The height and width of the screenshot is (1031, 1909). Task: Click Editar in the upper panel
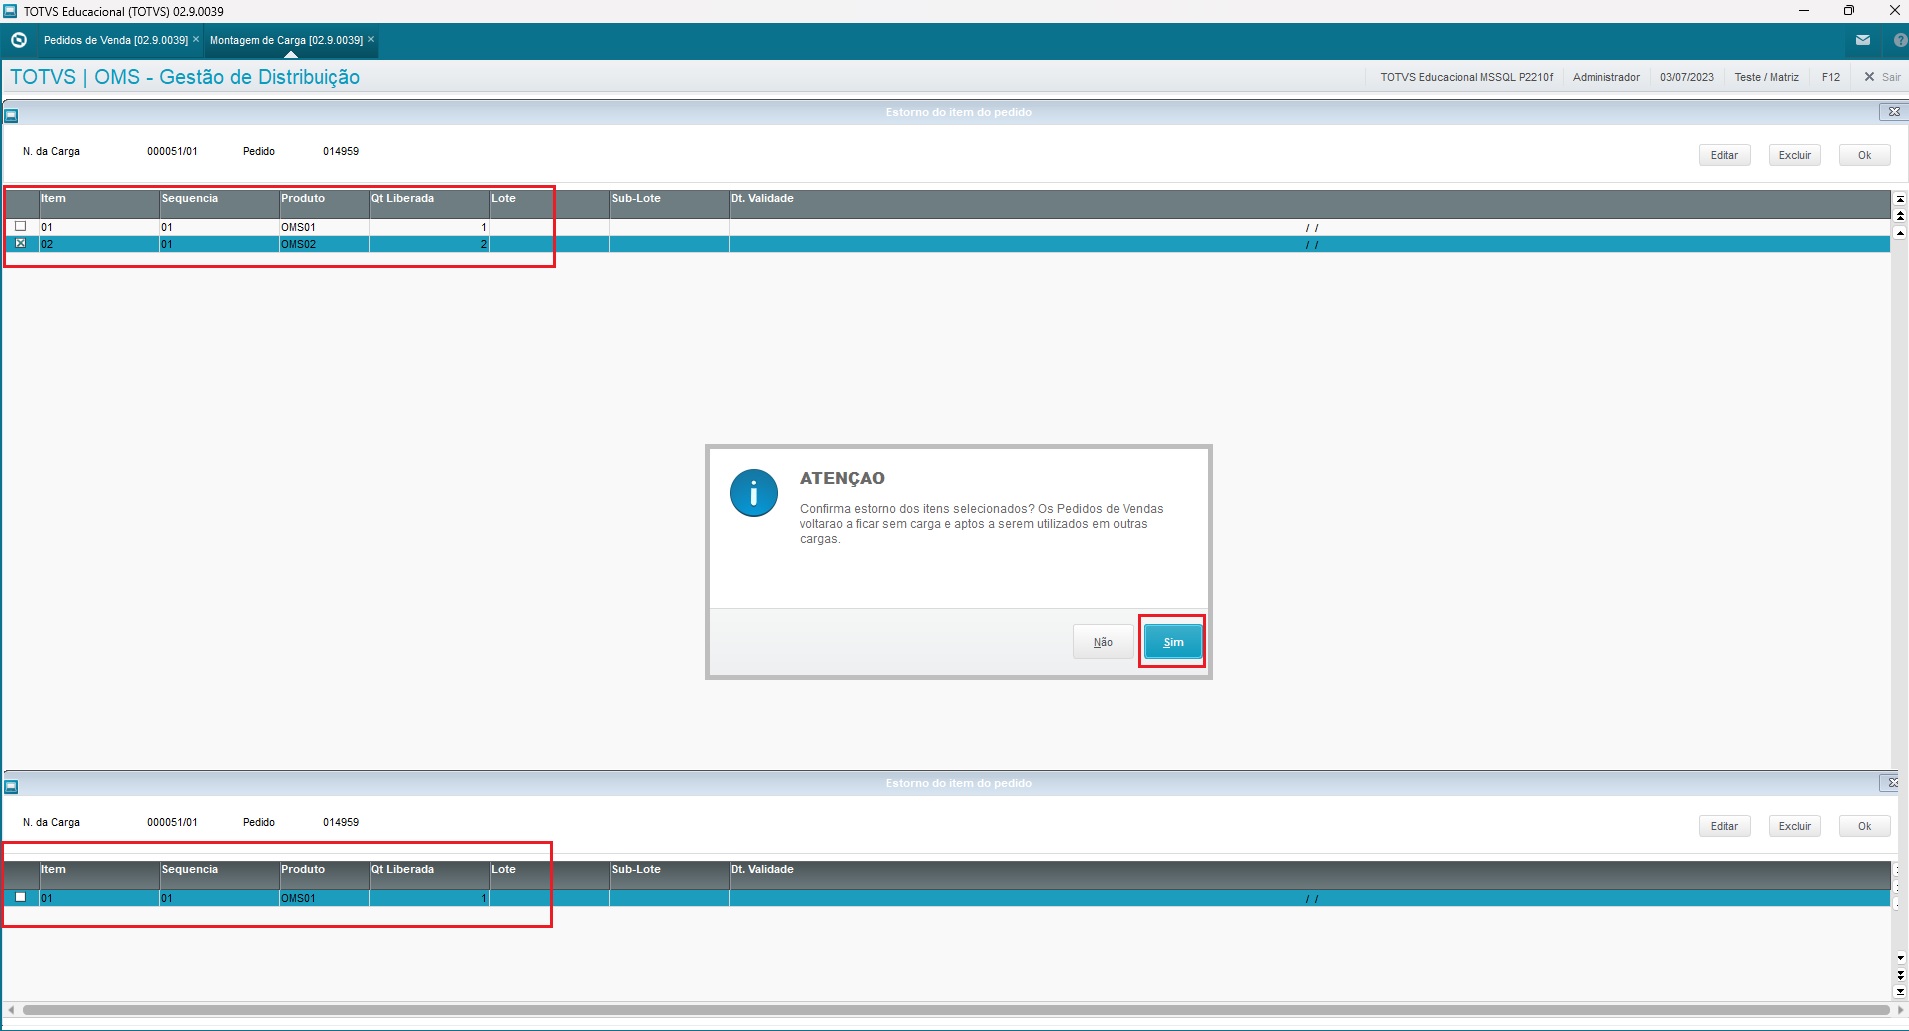1724,155
